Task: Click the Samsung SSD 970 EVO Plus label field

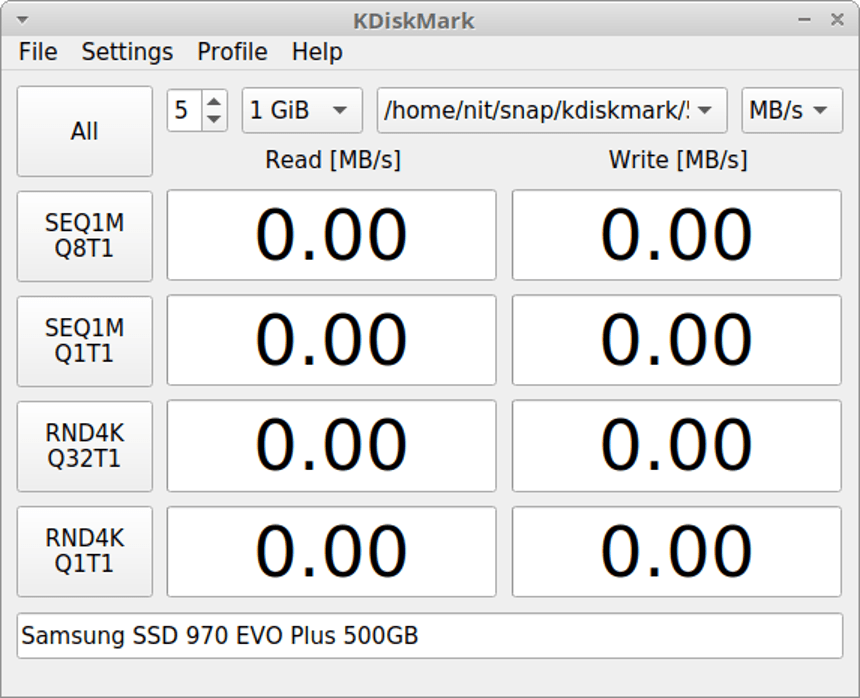Action: tap(430, 635)
